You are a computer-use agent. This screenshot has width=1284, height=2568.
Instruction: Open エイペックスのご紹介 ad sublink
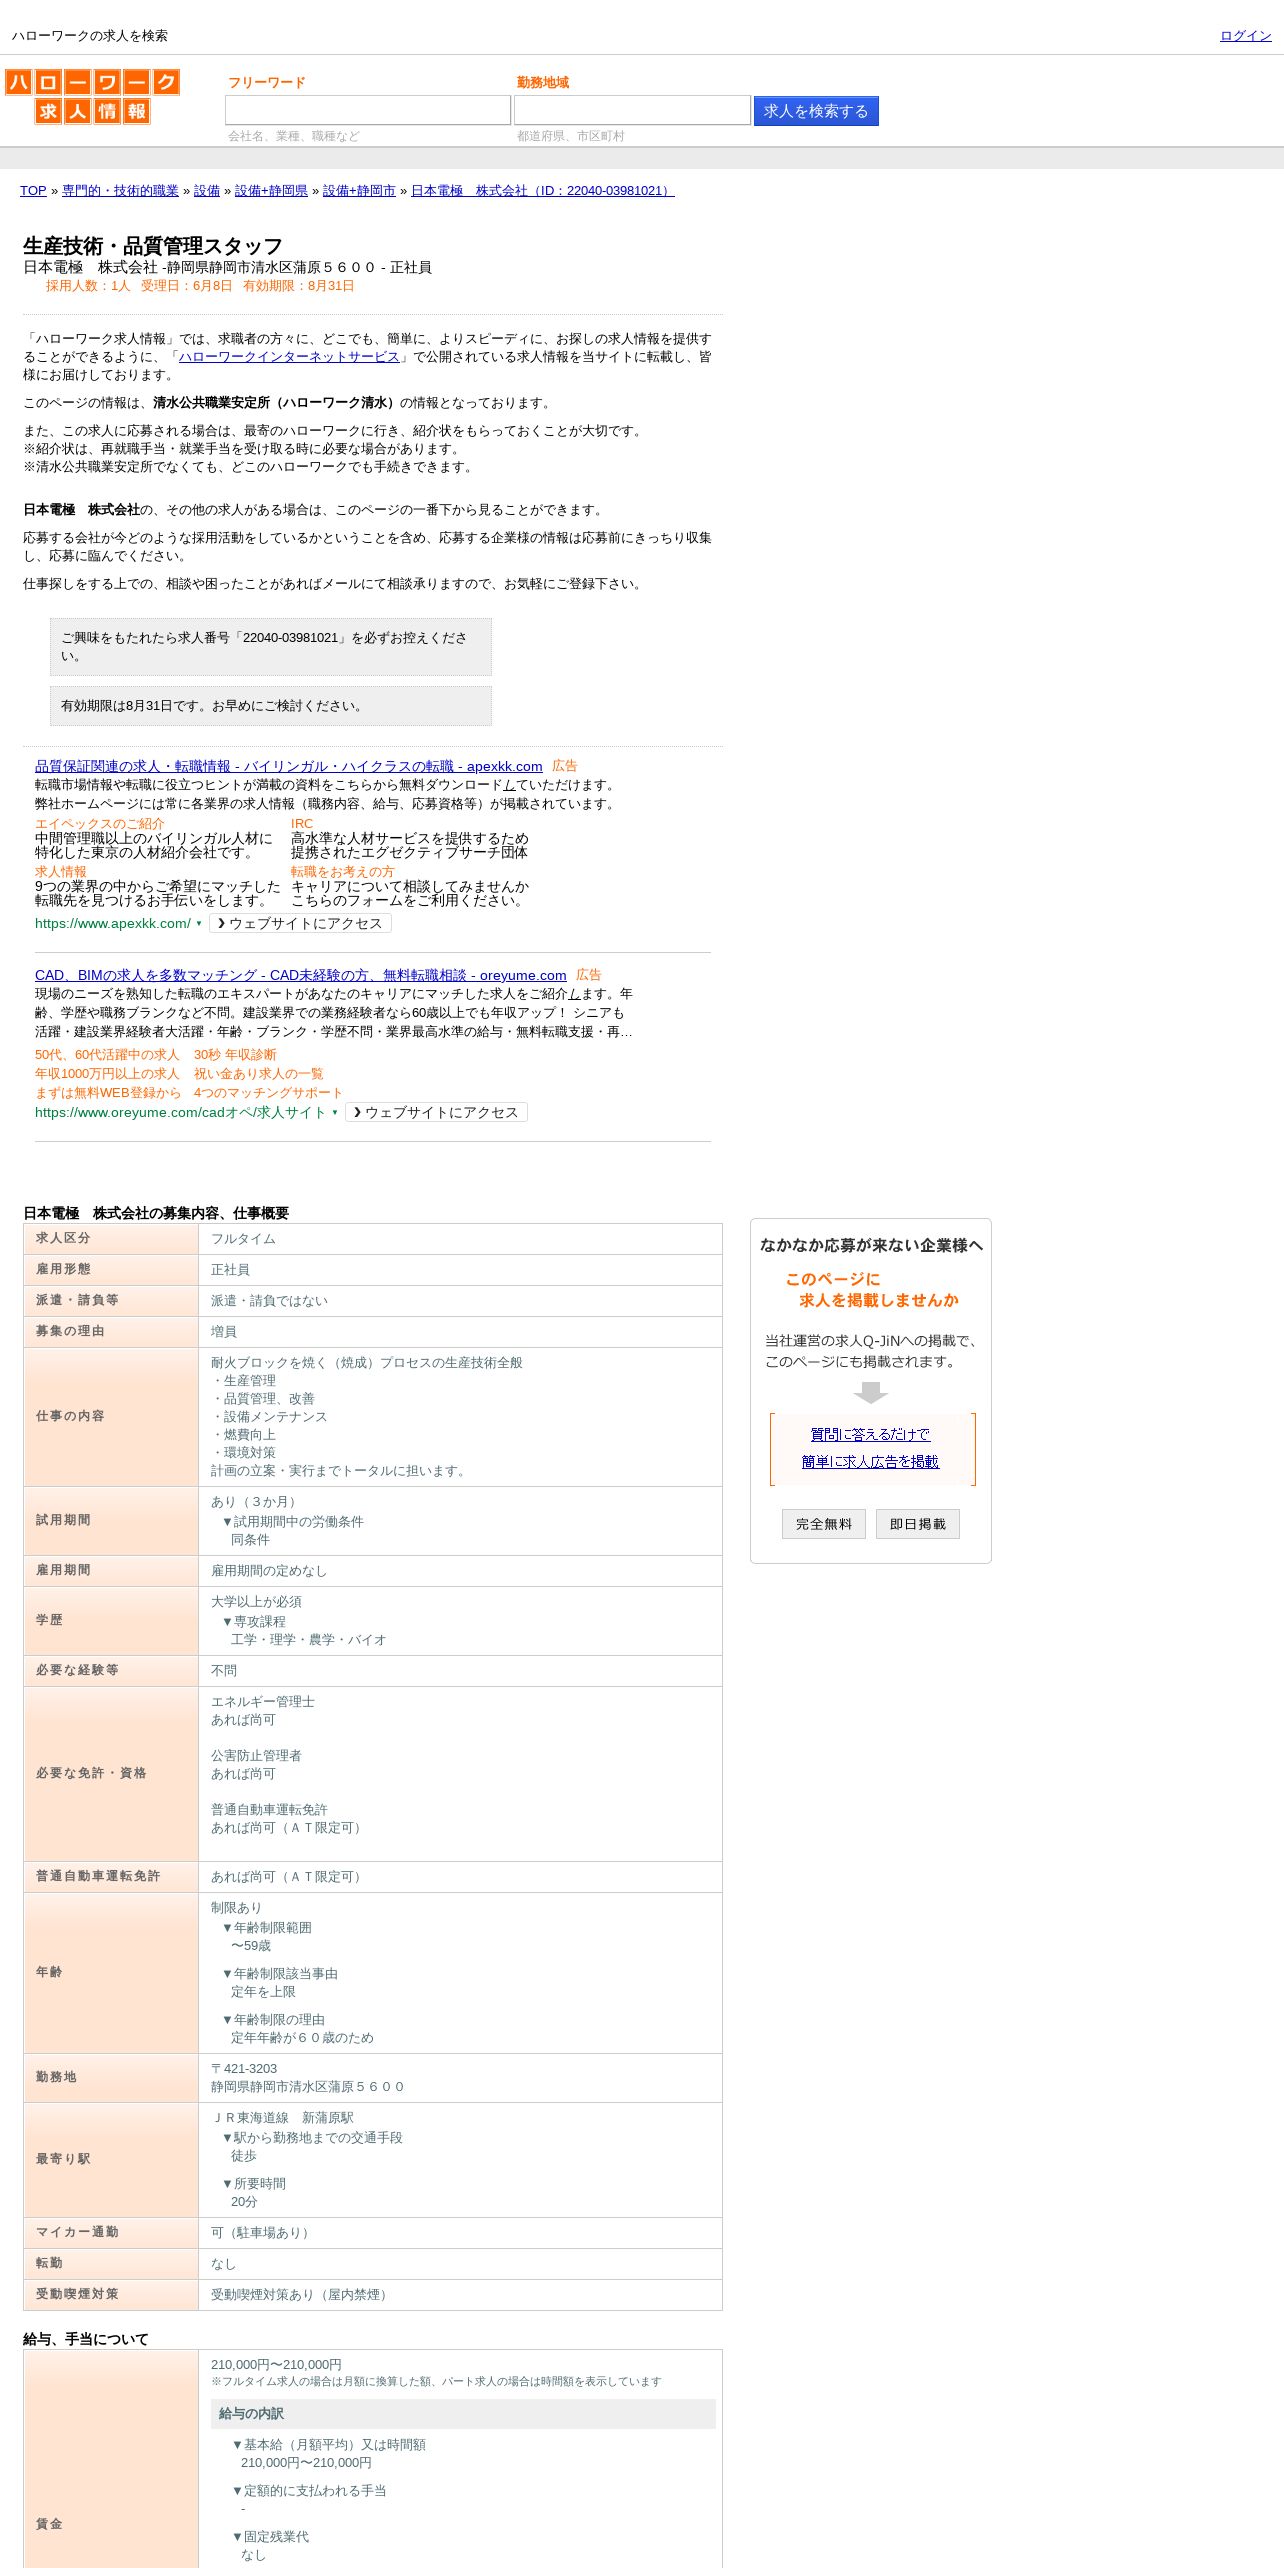99,824
